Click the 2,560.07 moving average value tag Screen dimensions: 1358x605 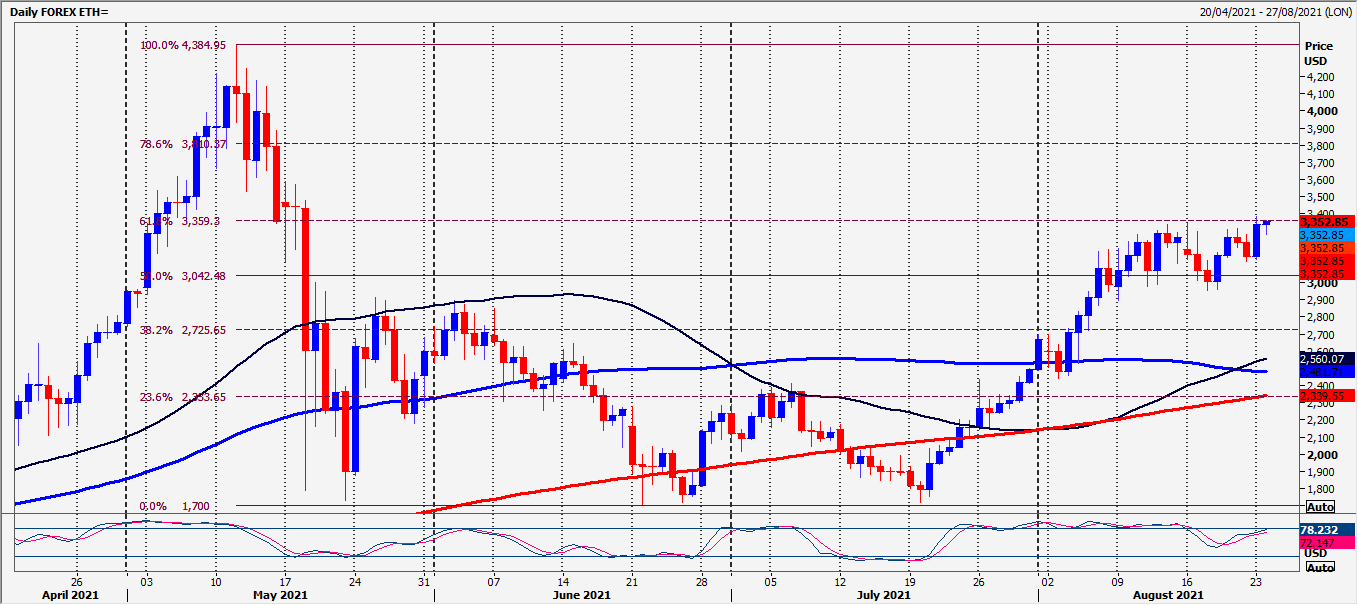(1327, 359)
